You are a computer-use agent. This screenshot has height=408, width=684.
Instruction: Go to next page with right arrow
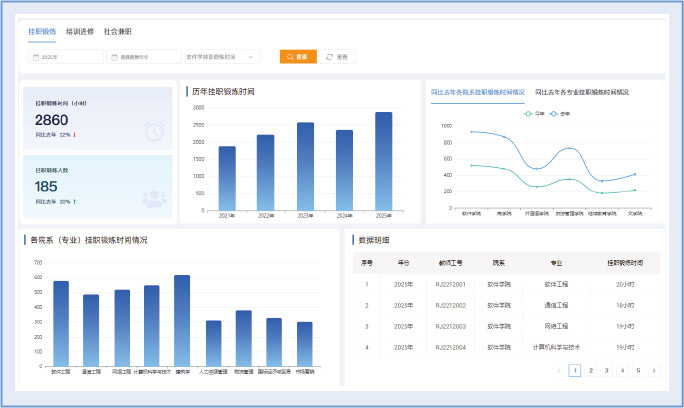pos(654,370)
